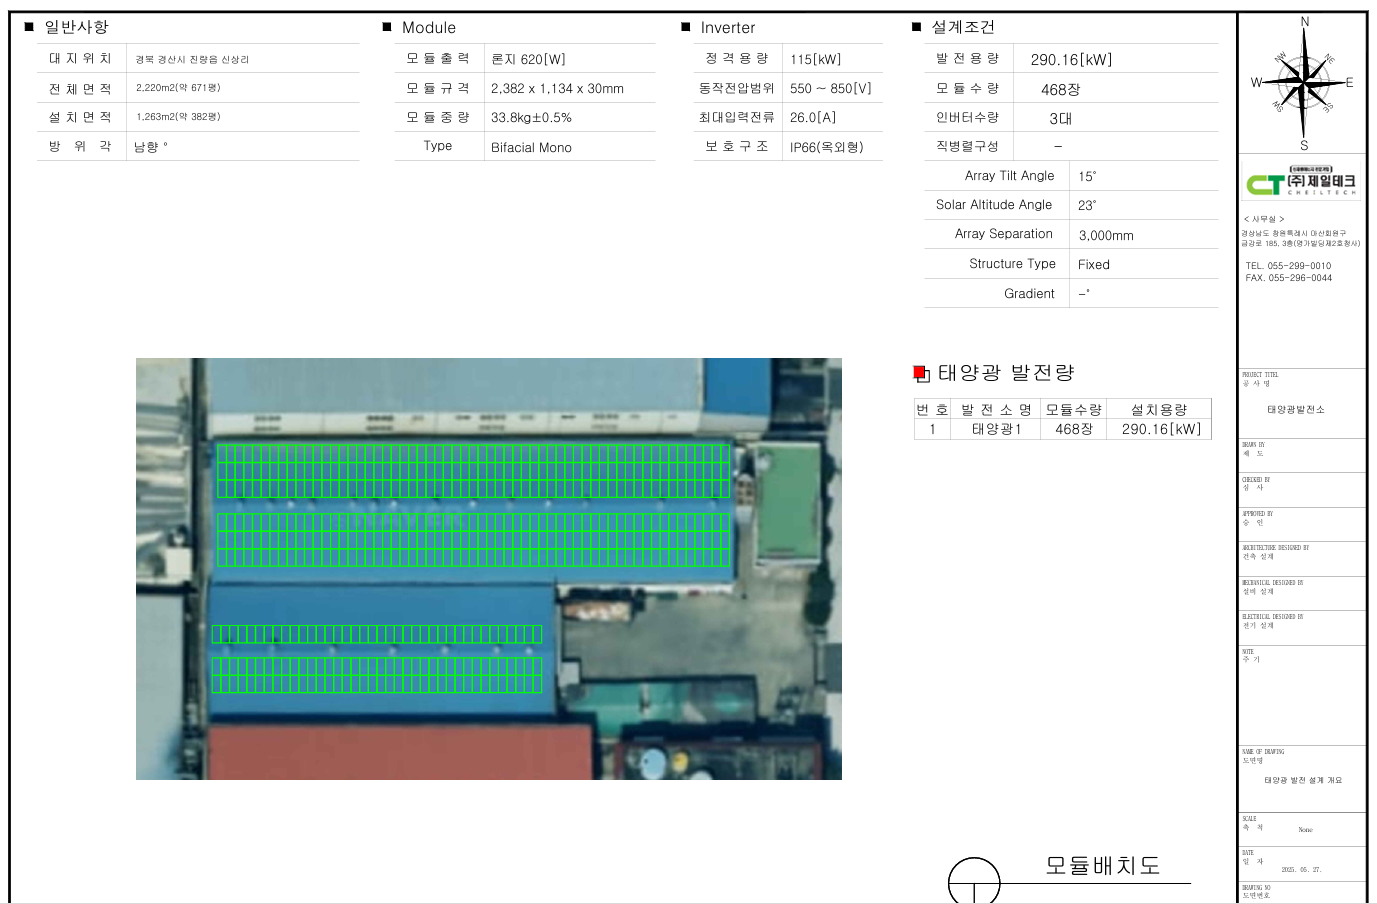Click the 태양광 발전 설계 개요 drawing name
The image size is (1377, 904).
click(1302, 780)
